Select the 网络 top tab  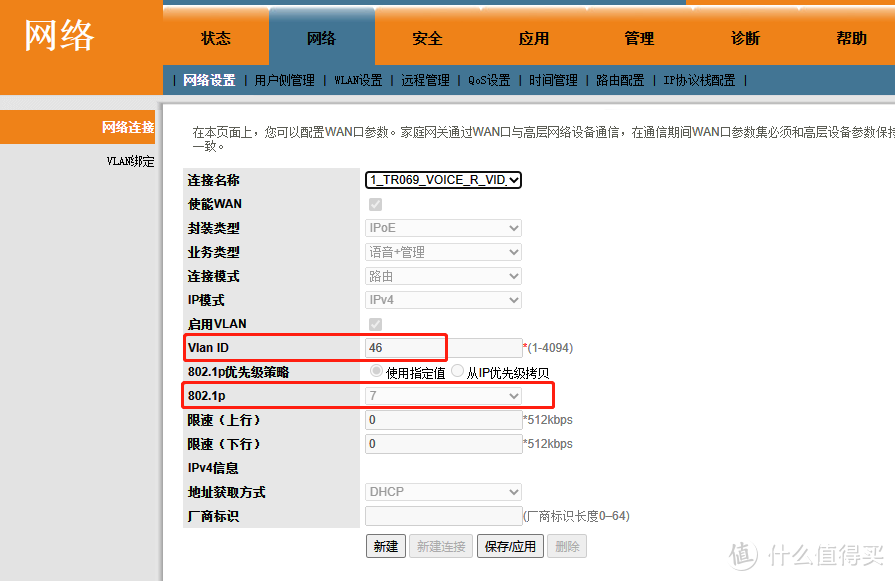(x=321, y=38)
